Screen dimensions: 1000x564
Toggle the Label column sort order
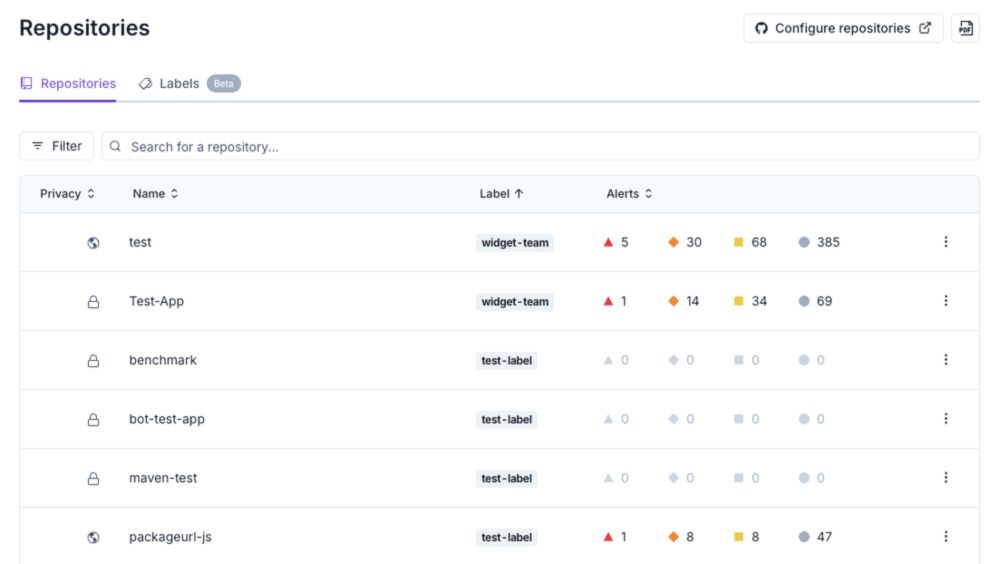pyautogui.click(x=501, y=194)
